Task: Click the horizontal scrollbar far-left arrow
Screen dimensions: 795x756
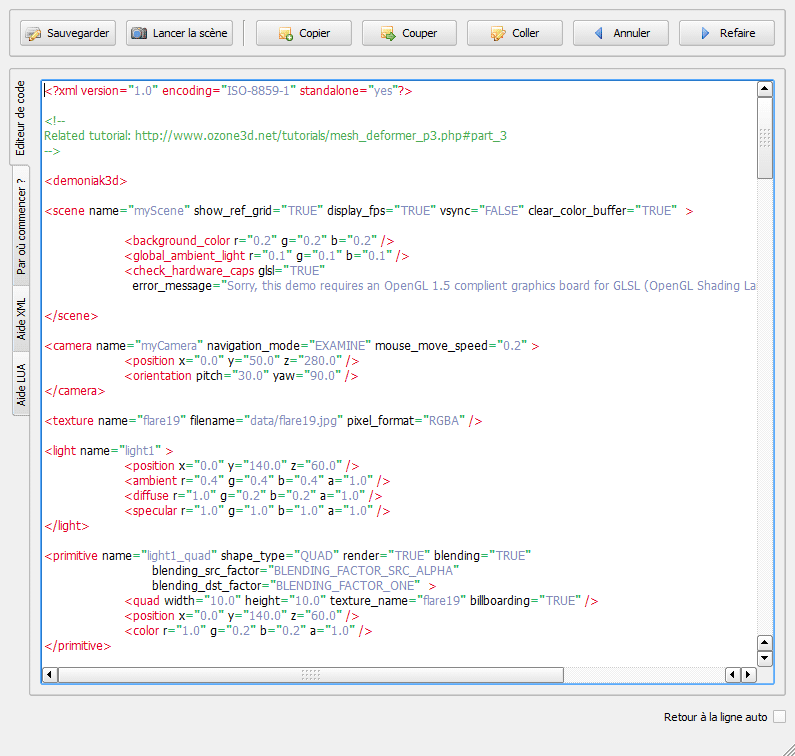Action: coord(49,675)
